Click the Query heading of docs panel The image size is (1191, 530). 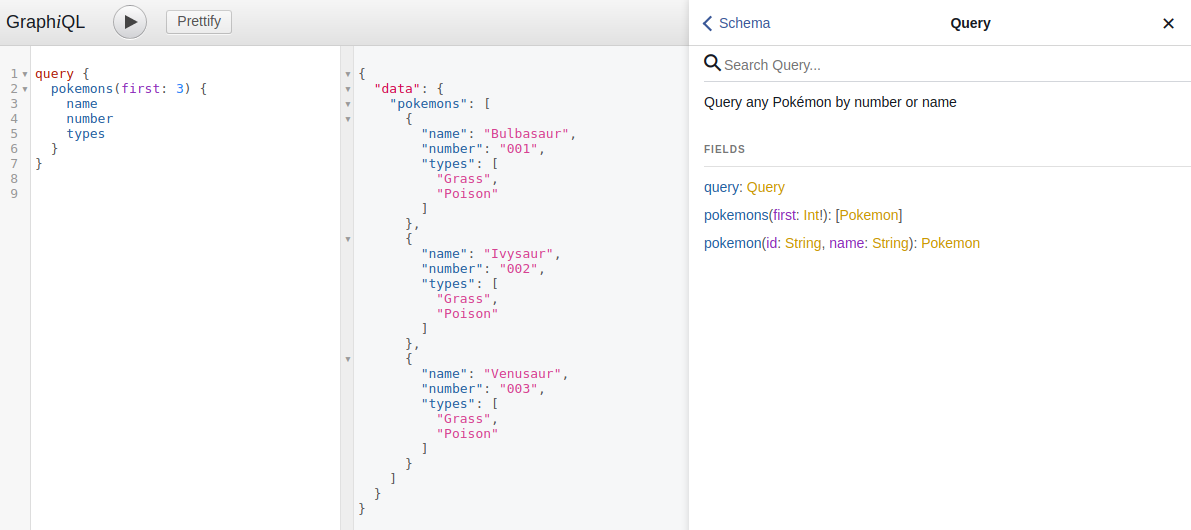pos(970,24)
